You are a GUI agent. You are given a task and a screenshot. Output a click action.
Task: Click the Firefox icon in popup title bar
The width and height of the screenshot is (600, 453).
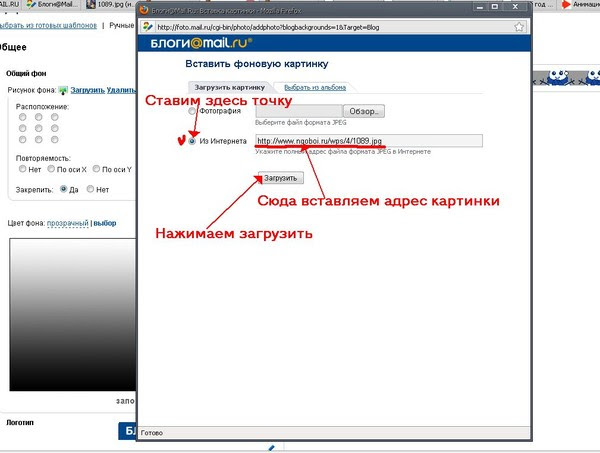(x=144, y=10)
